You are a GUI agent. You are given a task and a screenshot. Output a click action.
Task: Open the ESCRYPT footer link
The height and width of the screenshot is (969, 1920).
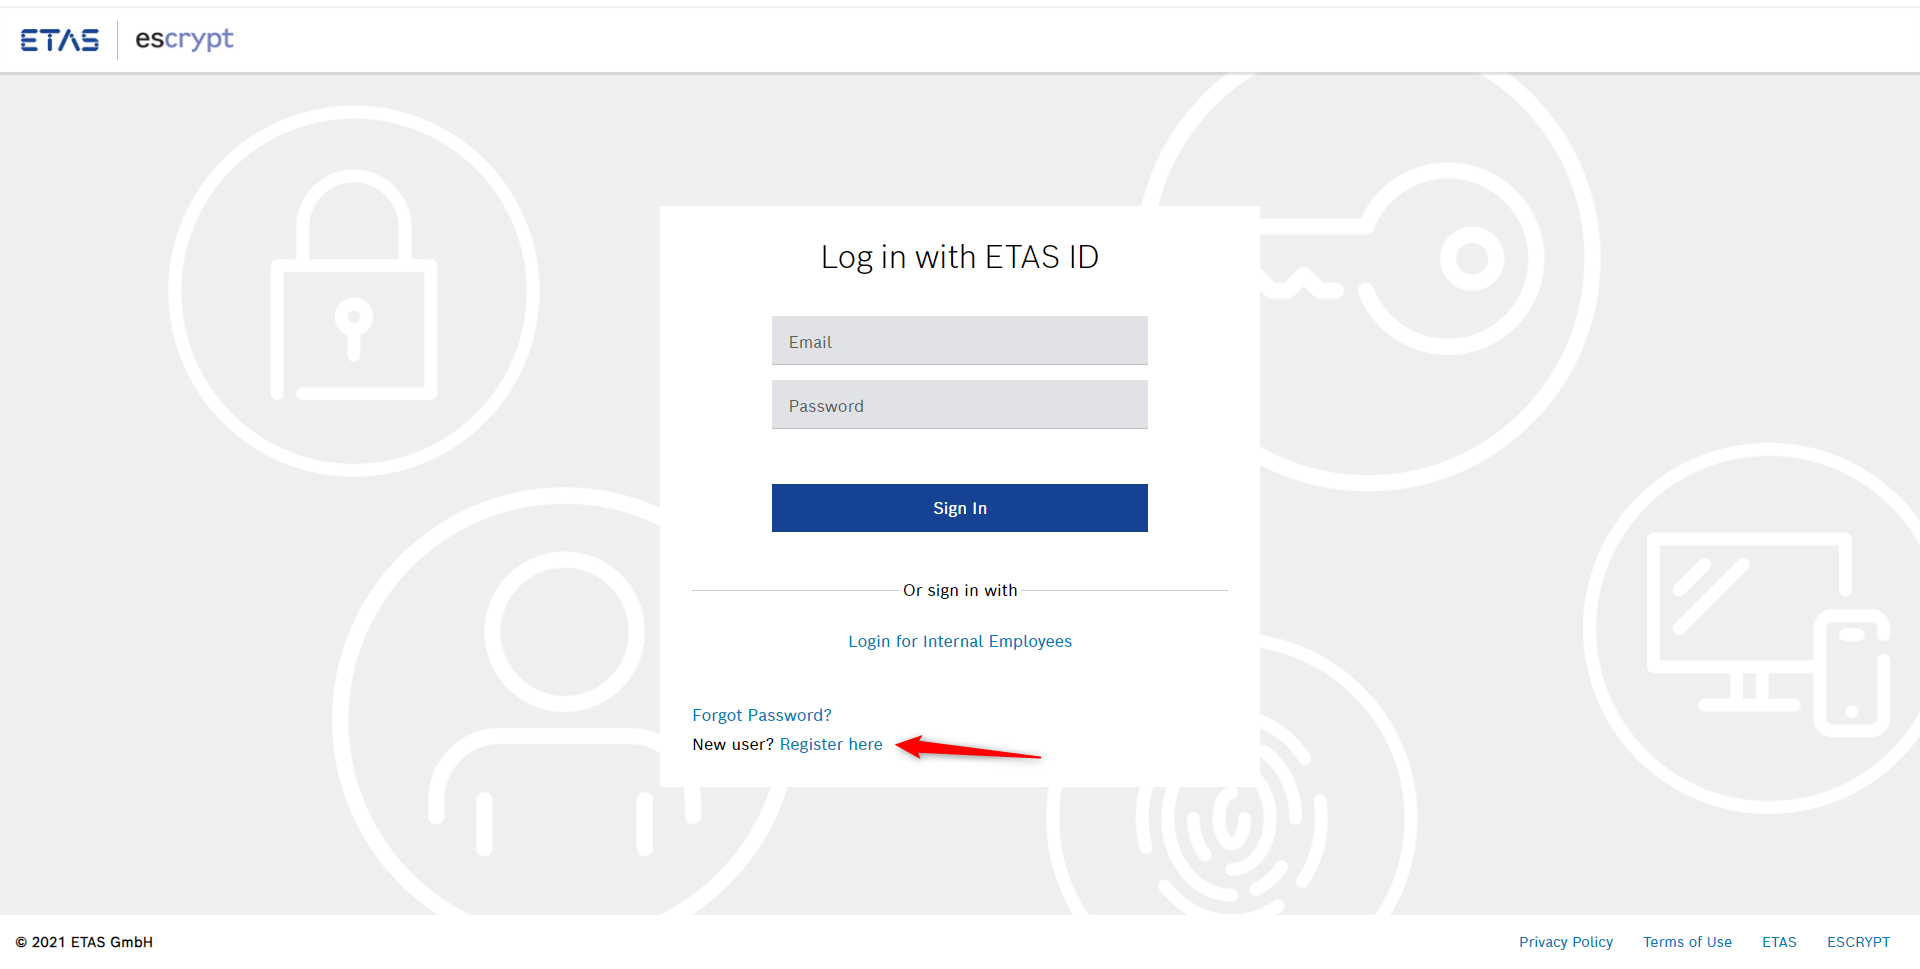(1858, 942)
